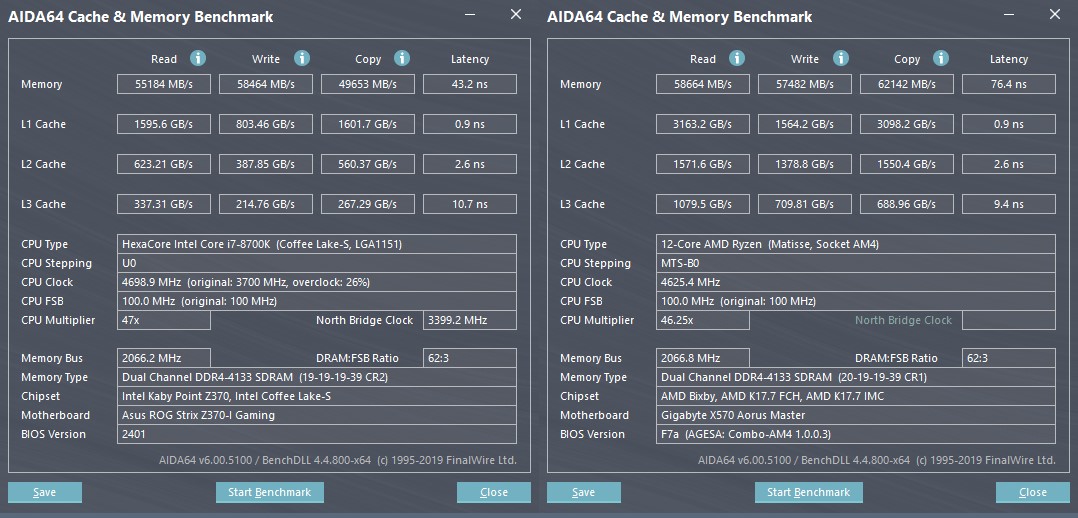This screenshot has width=1078, height=518.
Task: Click Copy info icon in left window
Action: pyautogui.click(x=402, y=58)
